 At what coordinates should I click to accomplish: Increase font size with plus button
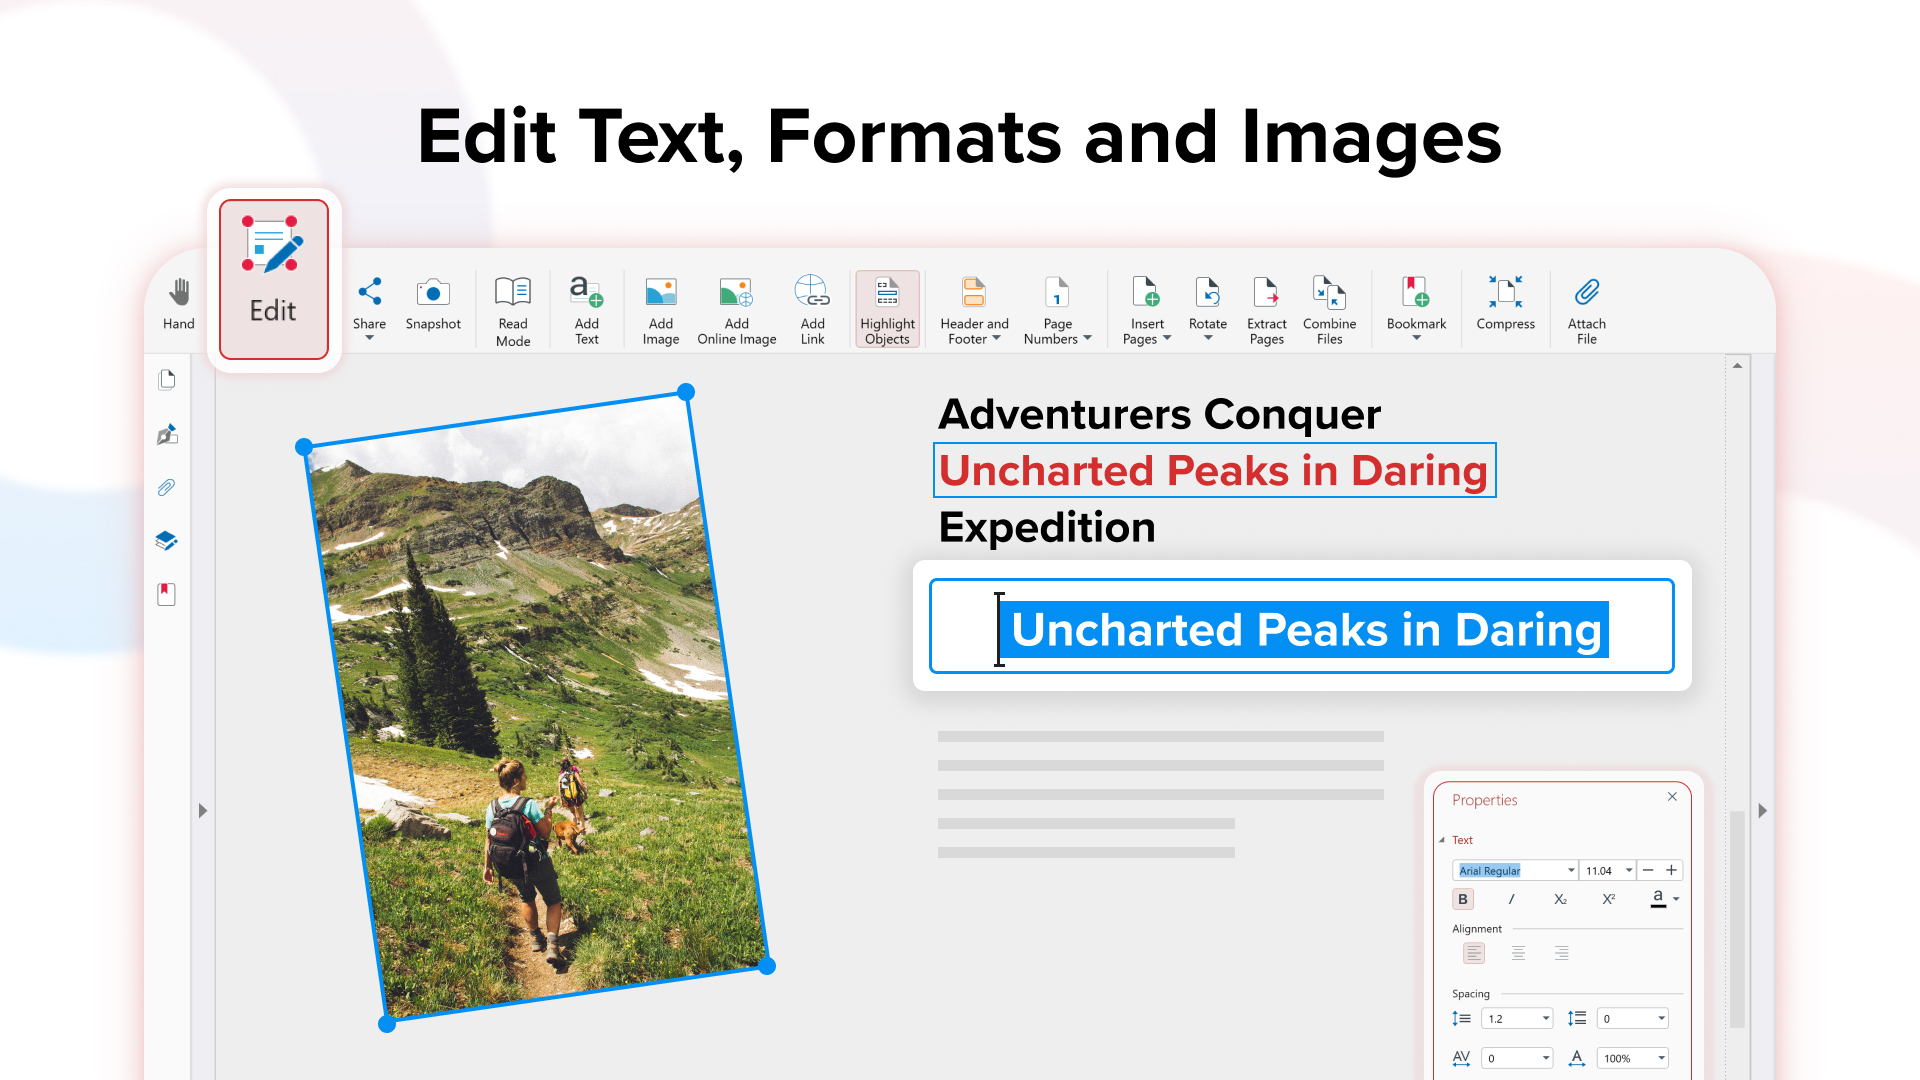point(1671,870)
